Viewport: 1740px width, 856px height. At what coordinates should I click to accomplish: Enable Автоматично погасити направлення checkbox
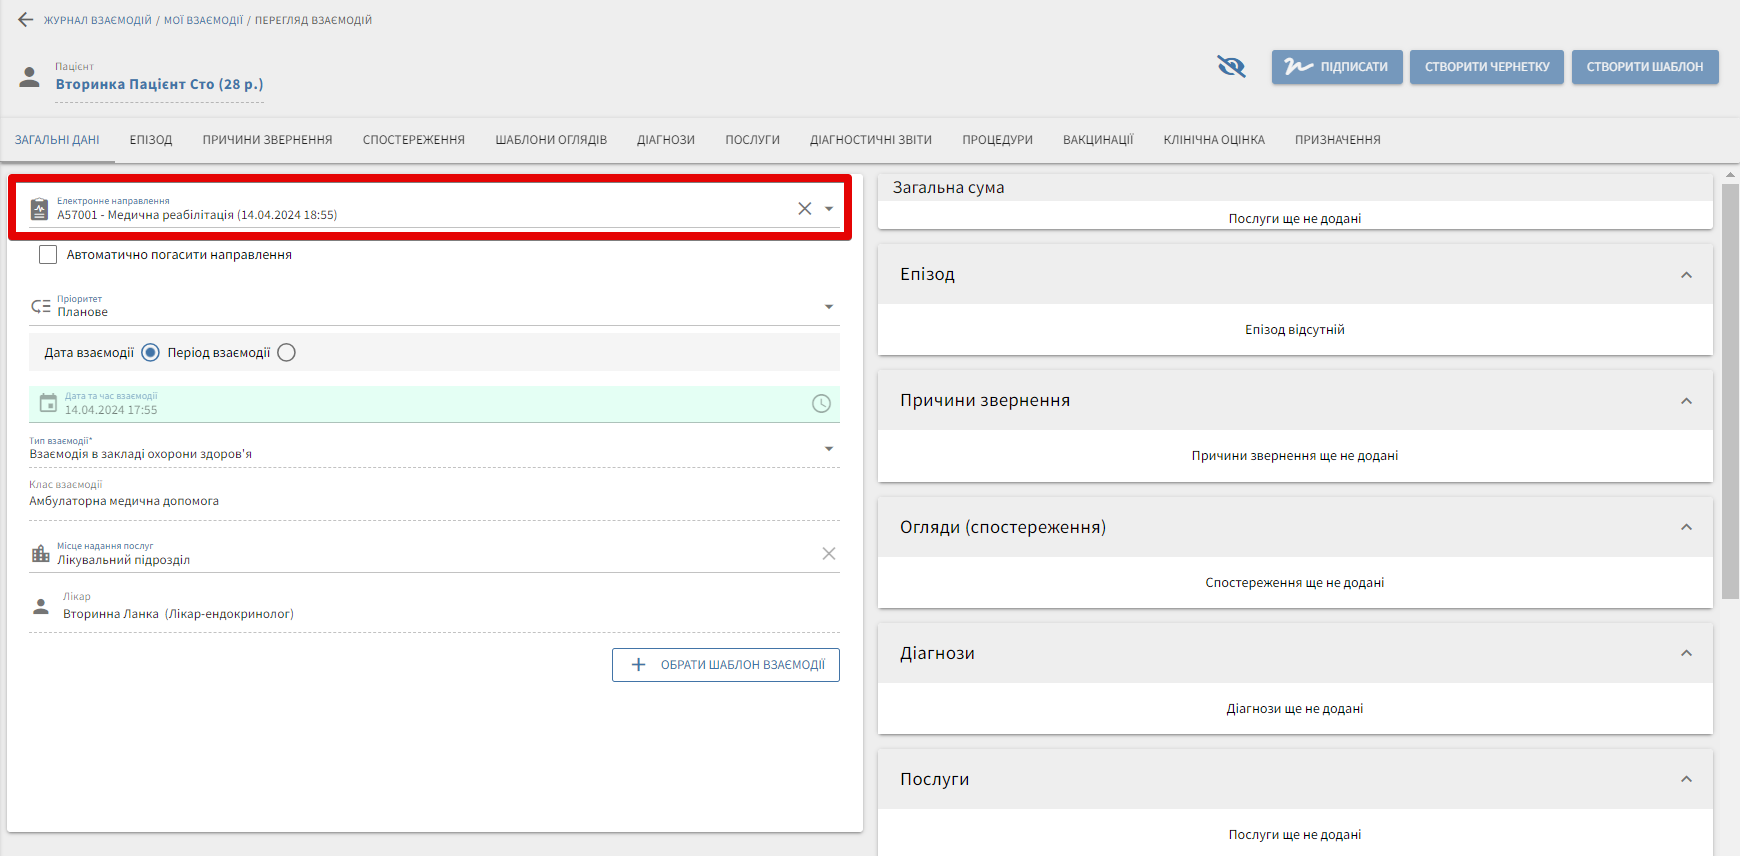[48, 255]
